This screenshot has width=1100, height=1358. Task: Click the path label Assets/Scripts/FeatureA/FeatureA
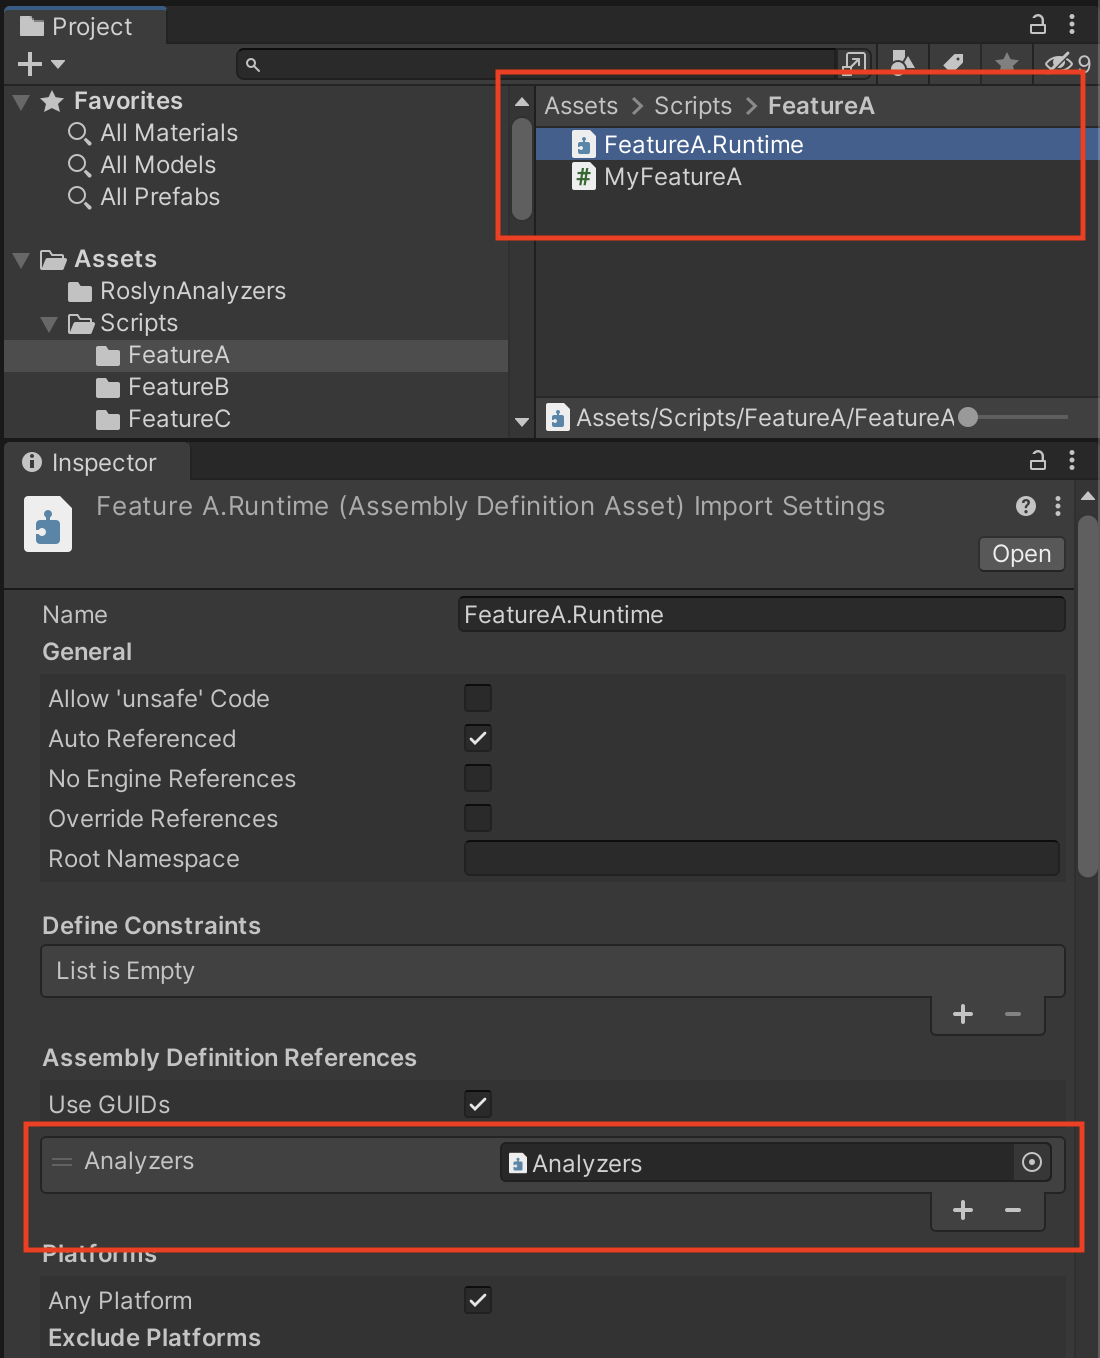click(765, 418)
